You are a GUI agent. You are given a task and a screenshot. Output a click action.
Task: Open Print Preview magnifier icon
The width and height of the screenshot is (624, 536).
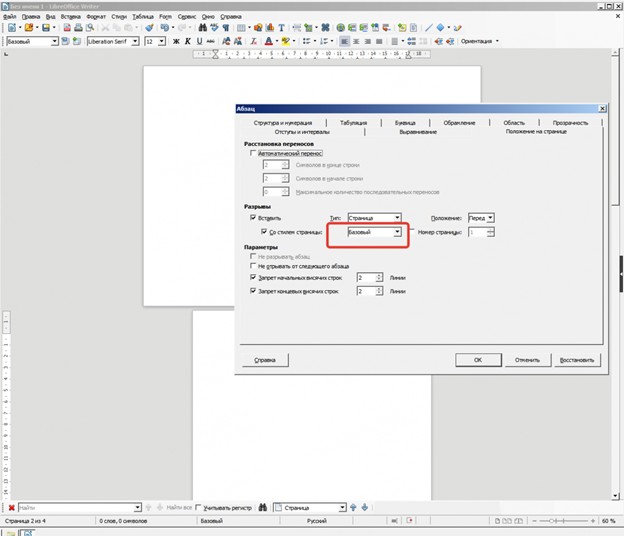coord(90,27)
